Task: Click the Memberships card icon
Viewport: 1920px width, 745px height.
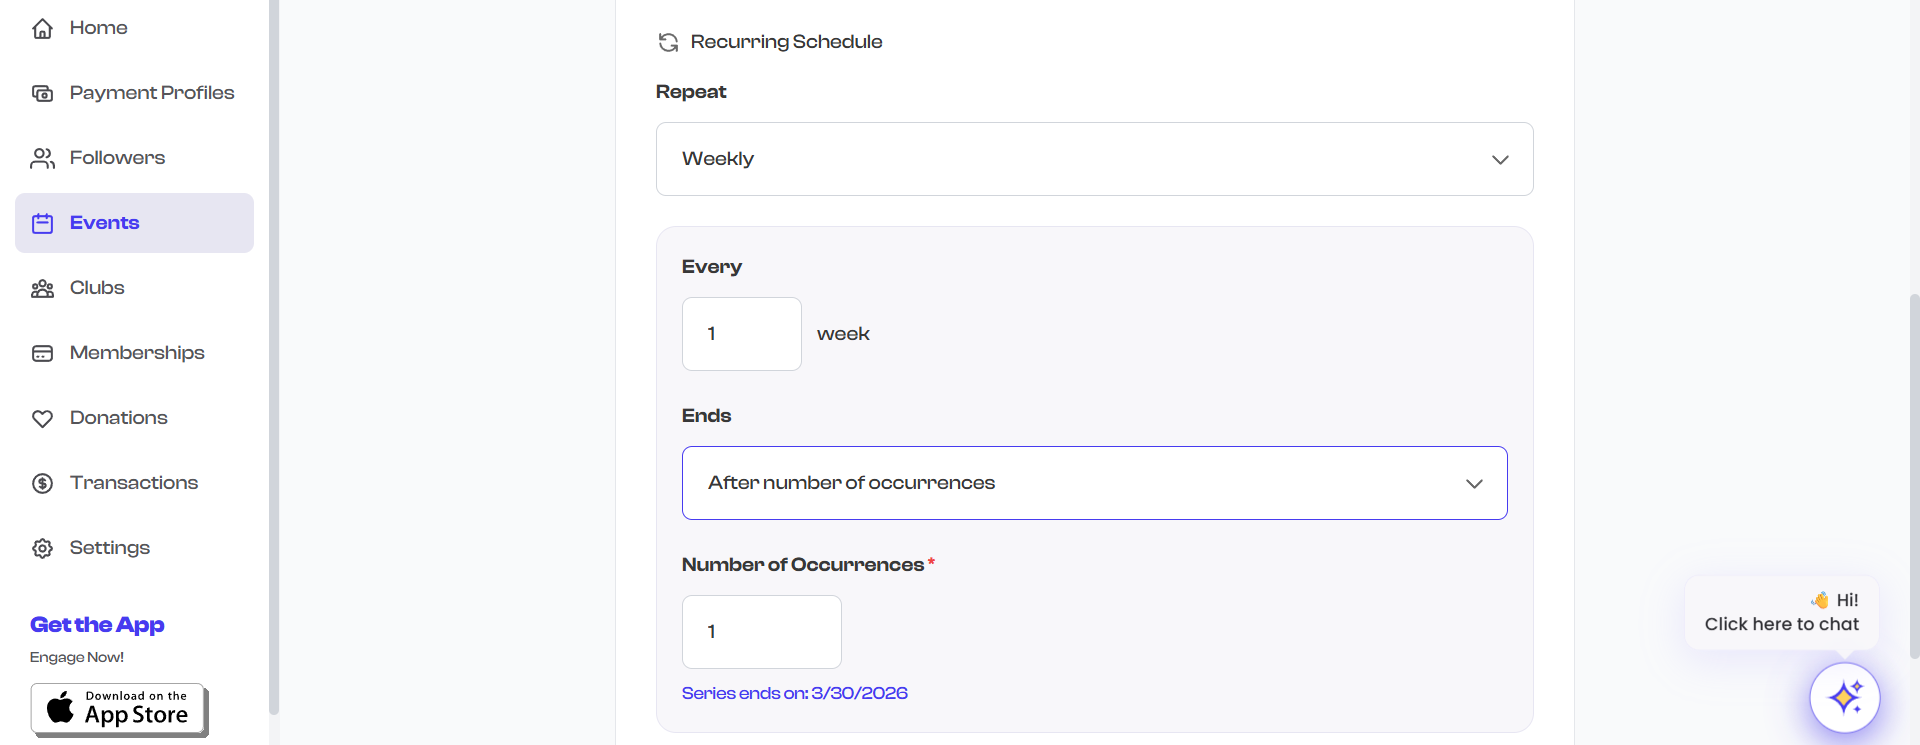Action: point(42,354)
